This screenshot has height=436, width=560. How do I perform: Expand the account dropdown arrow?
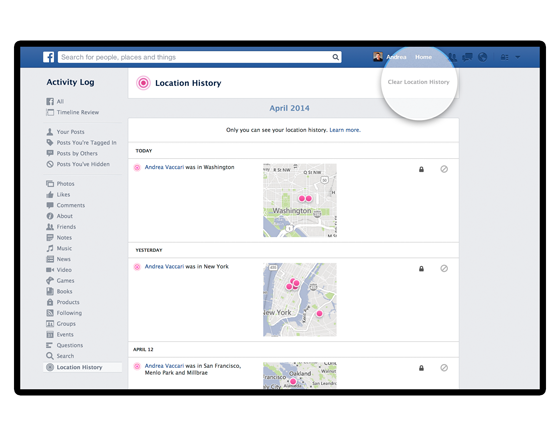coord(518,57)
